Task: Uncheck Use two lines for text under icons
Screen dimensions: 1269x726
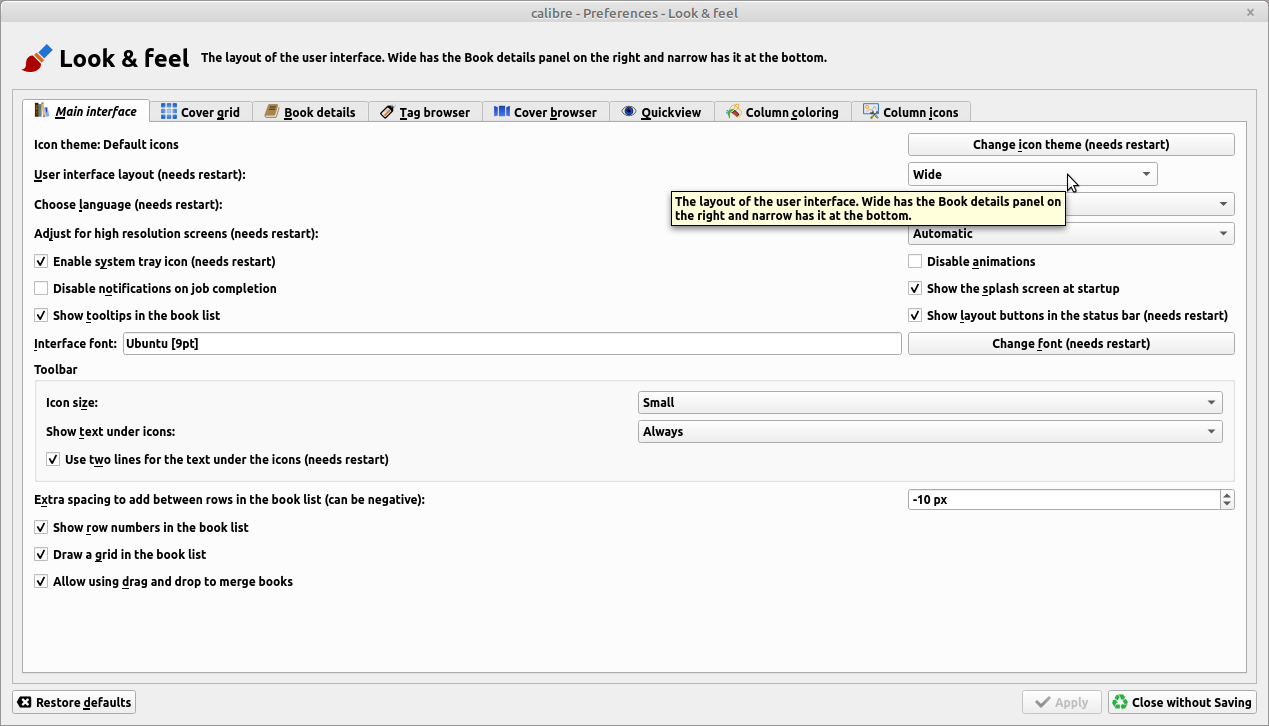Action: (53, 460)
